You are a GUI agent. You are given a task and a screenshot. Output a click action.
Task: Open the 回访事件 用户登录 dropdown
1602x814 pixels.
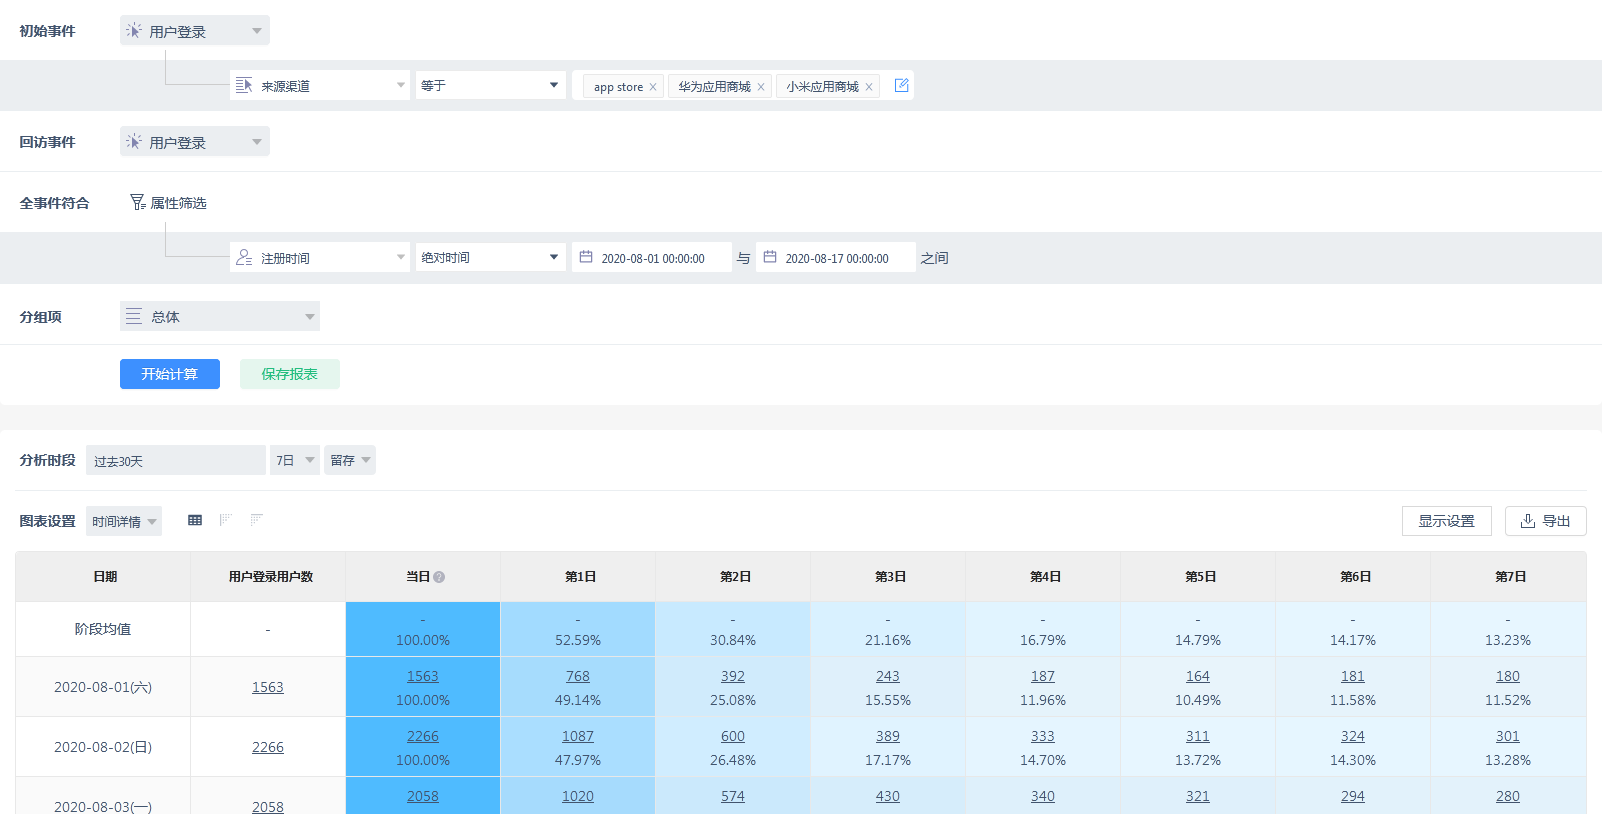click(195, 142)
